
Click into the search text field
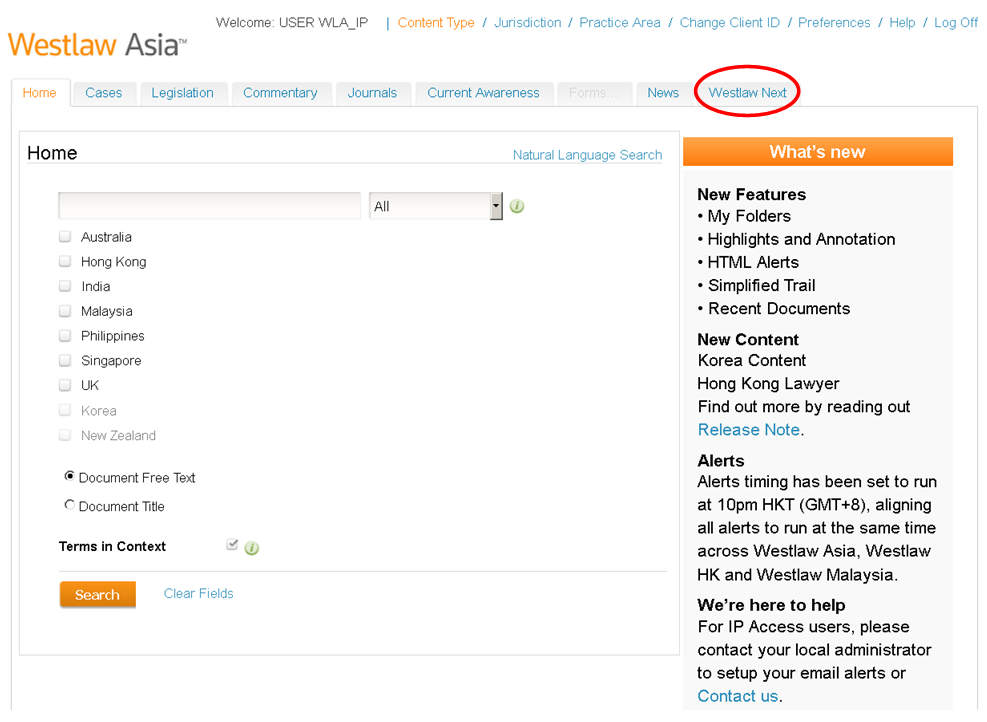(209, 206)
